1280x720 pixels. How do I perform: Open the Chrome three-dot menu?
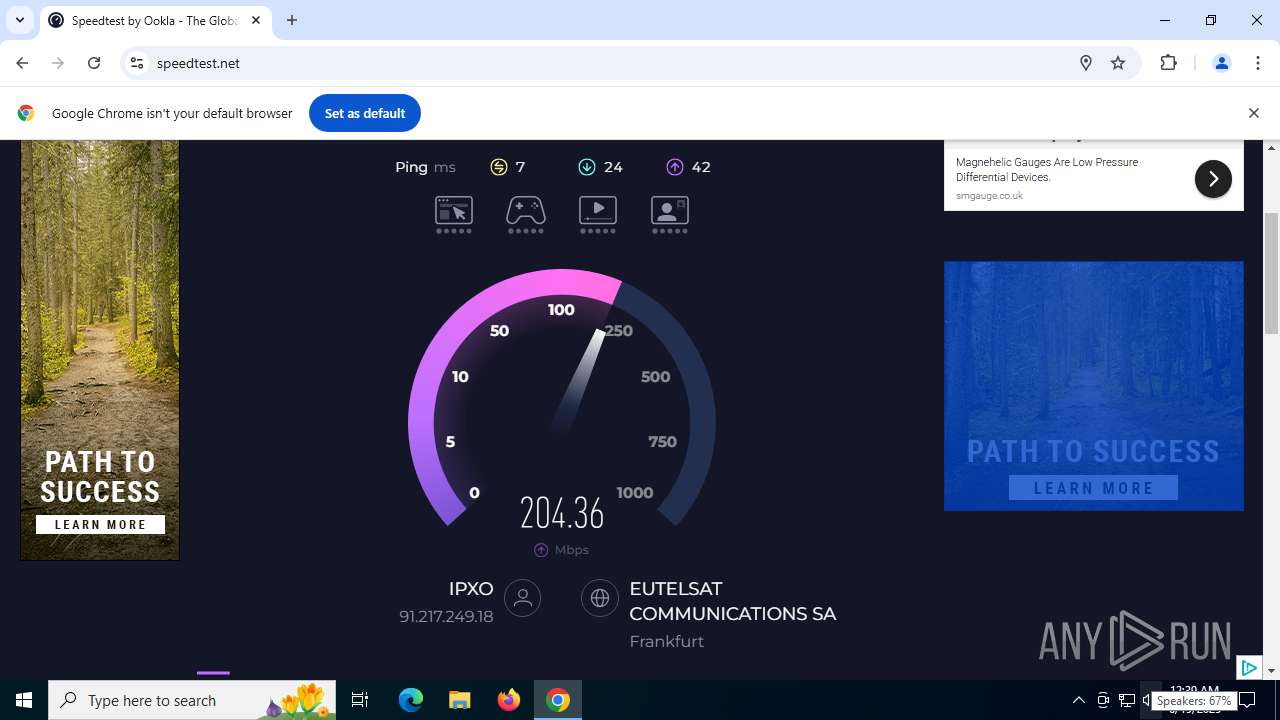[x=1258, y=63]
